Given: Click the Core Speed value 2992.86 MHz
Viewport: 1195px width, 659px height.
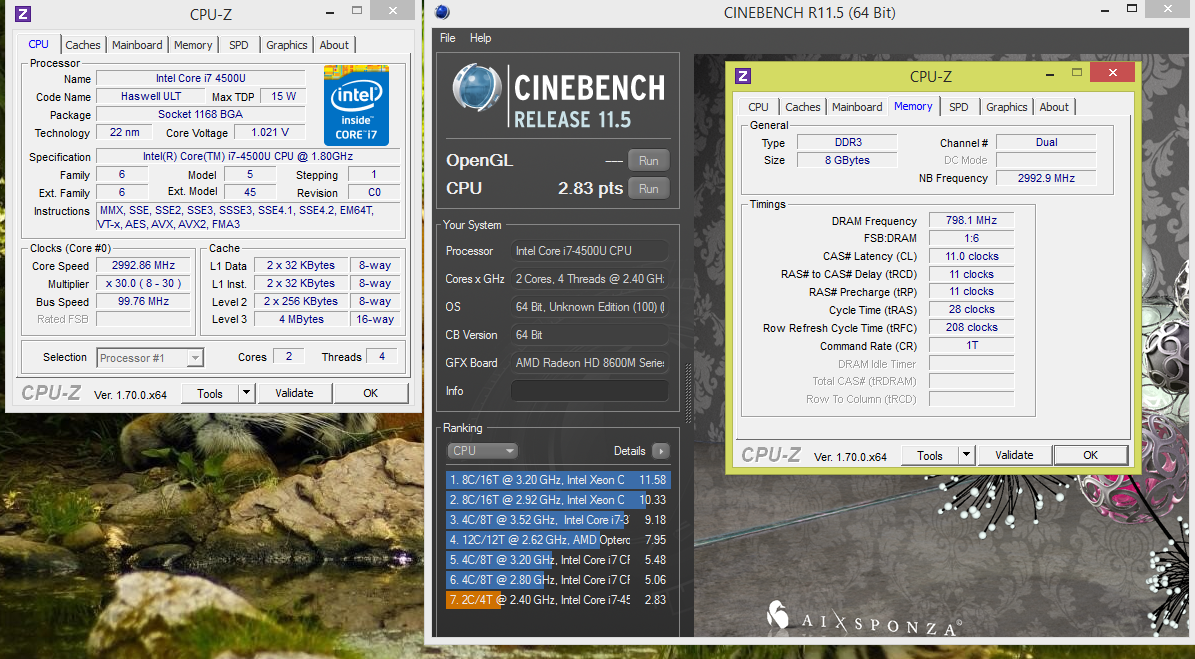Looking at the screenshot, I should click(x=143, y=266).
